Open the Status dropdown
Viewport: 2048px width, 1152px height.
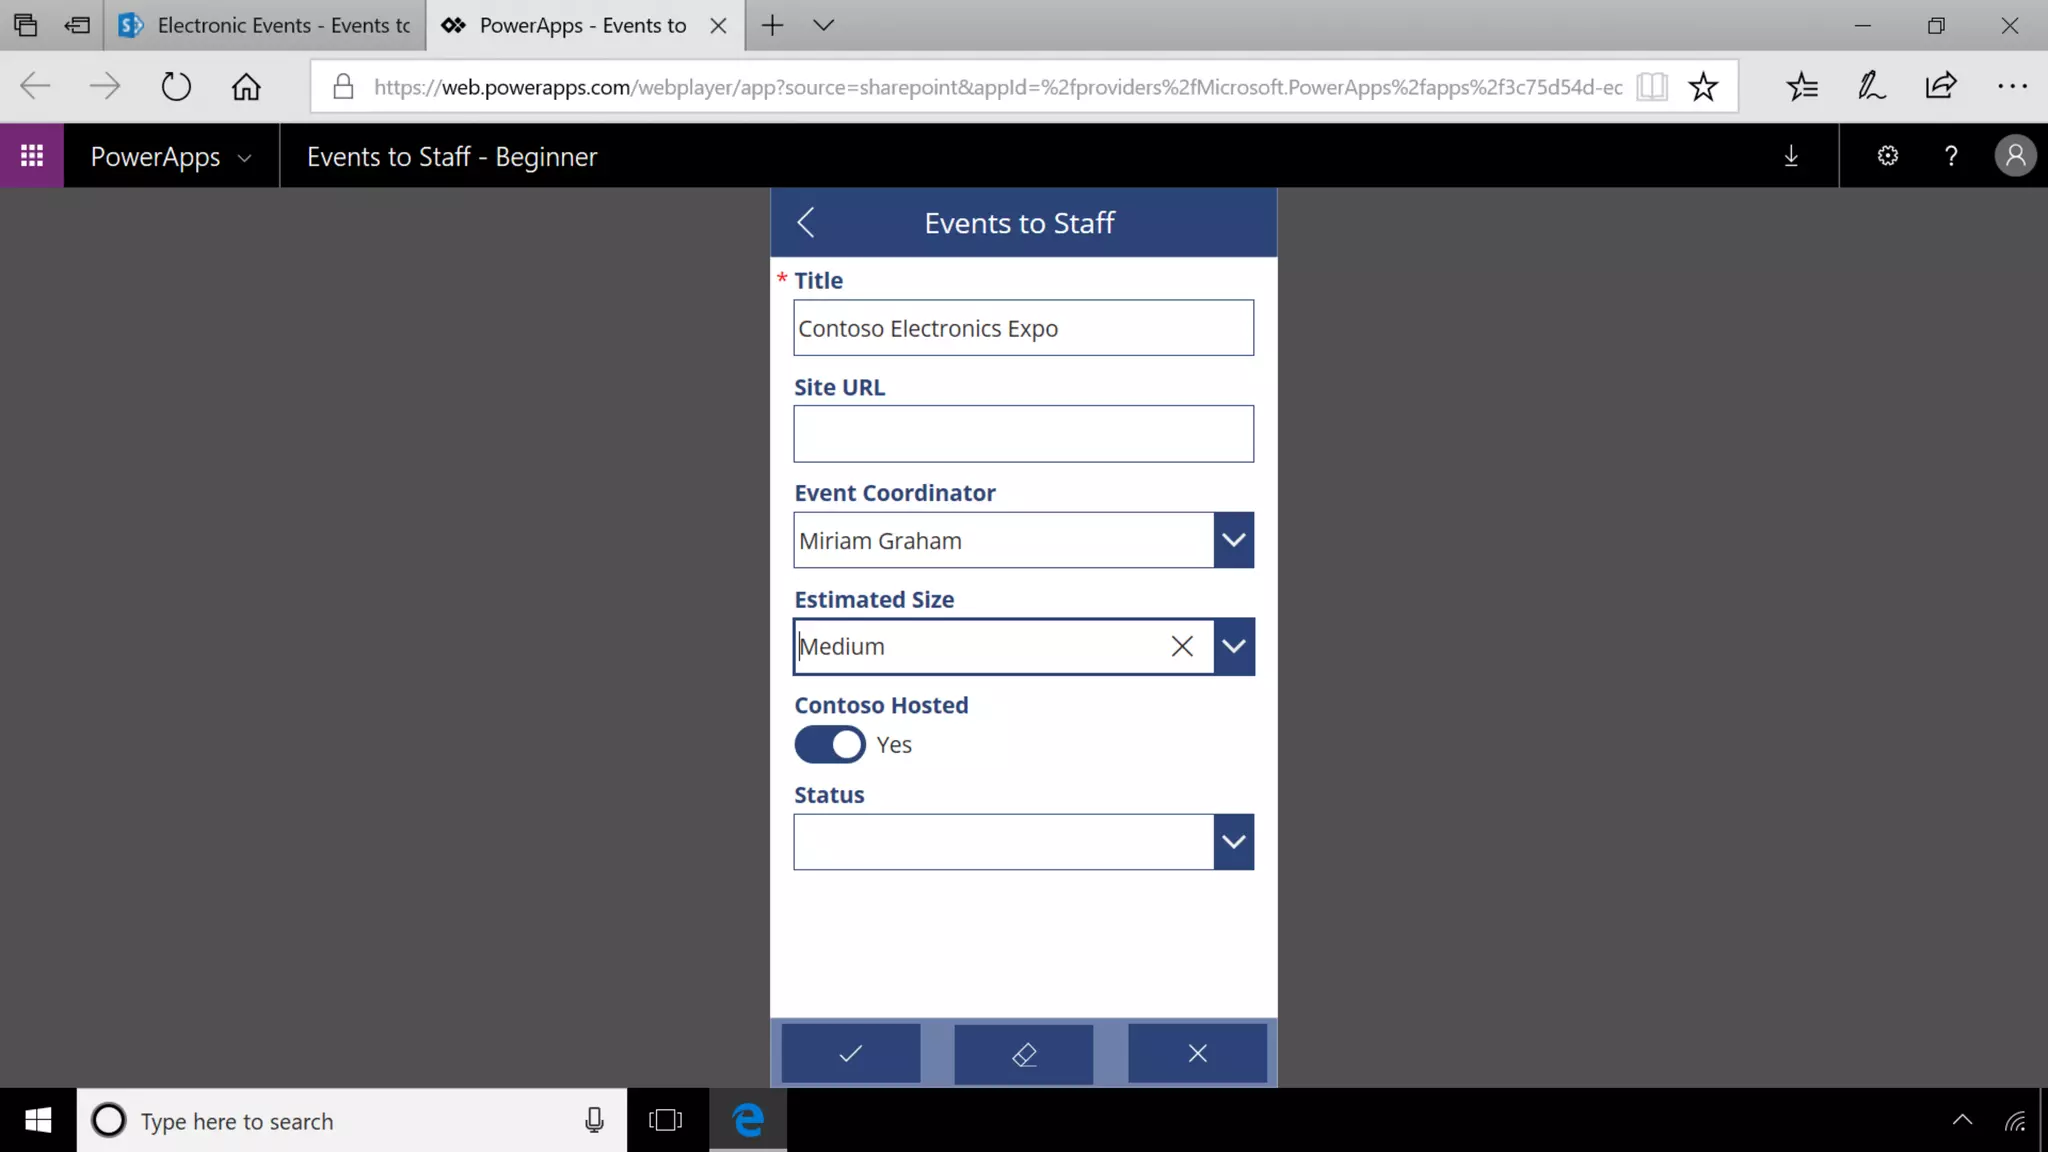pyautogui.click(x=1233, y=842)
